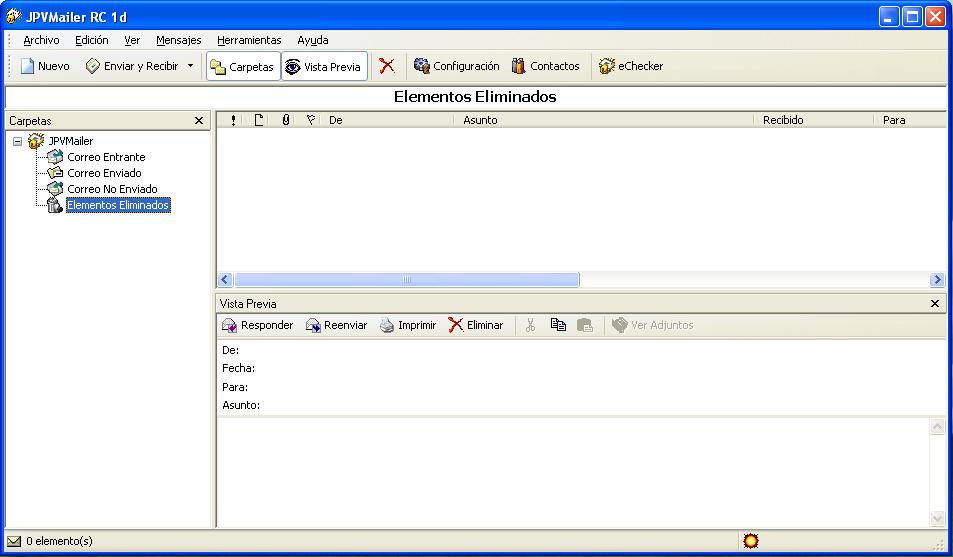Sort by flag column header
This screenshot has height=557, width=953.
point(311,120)
